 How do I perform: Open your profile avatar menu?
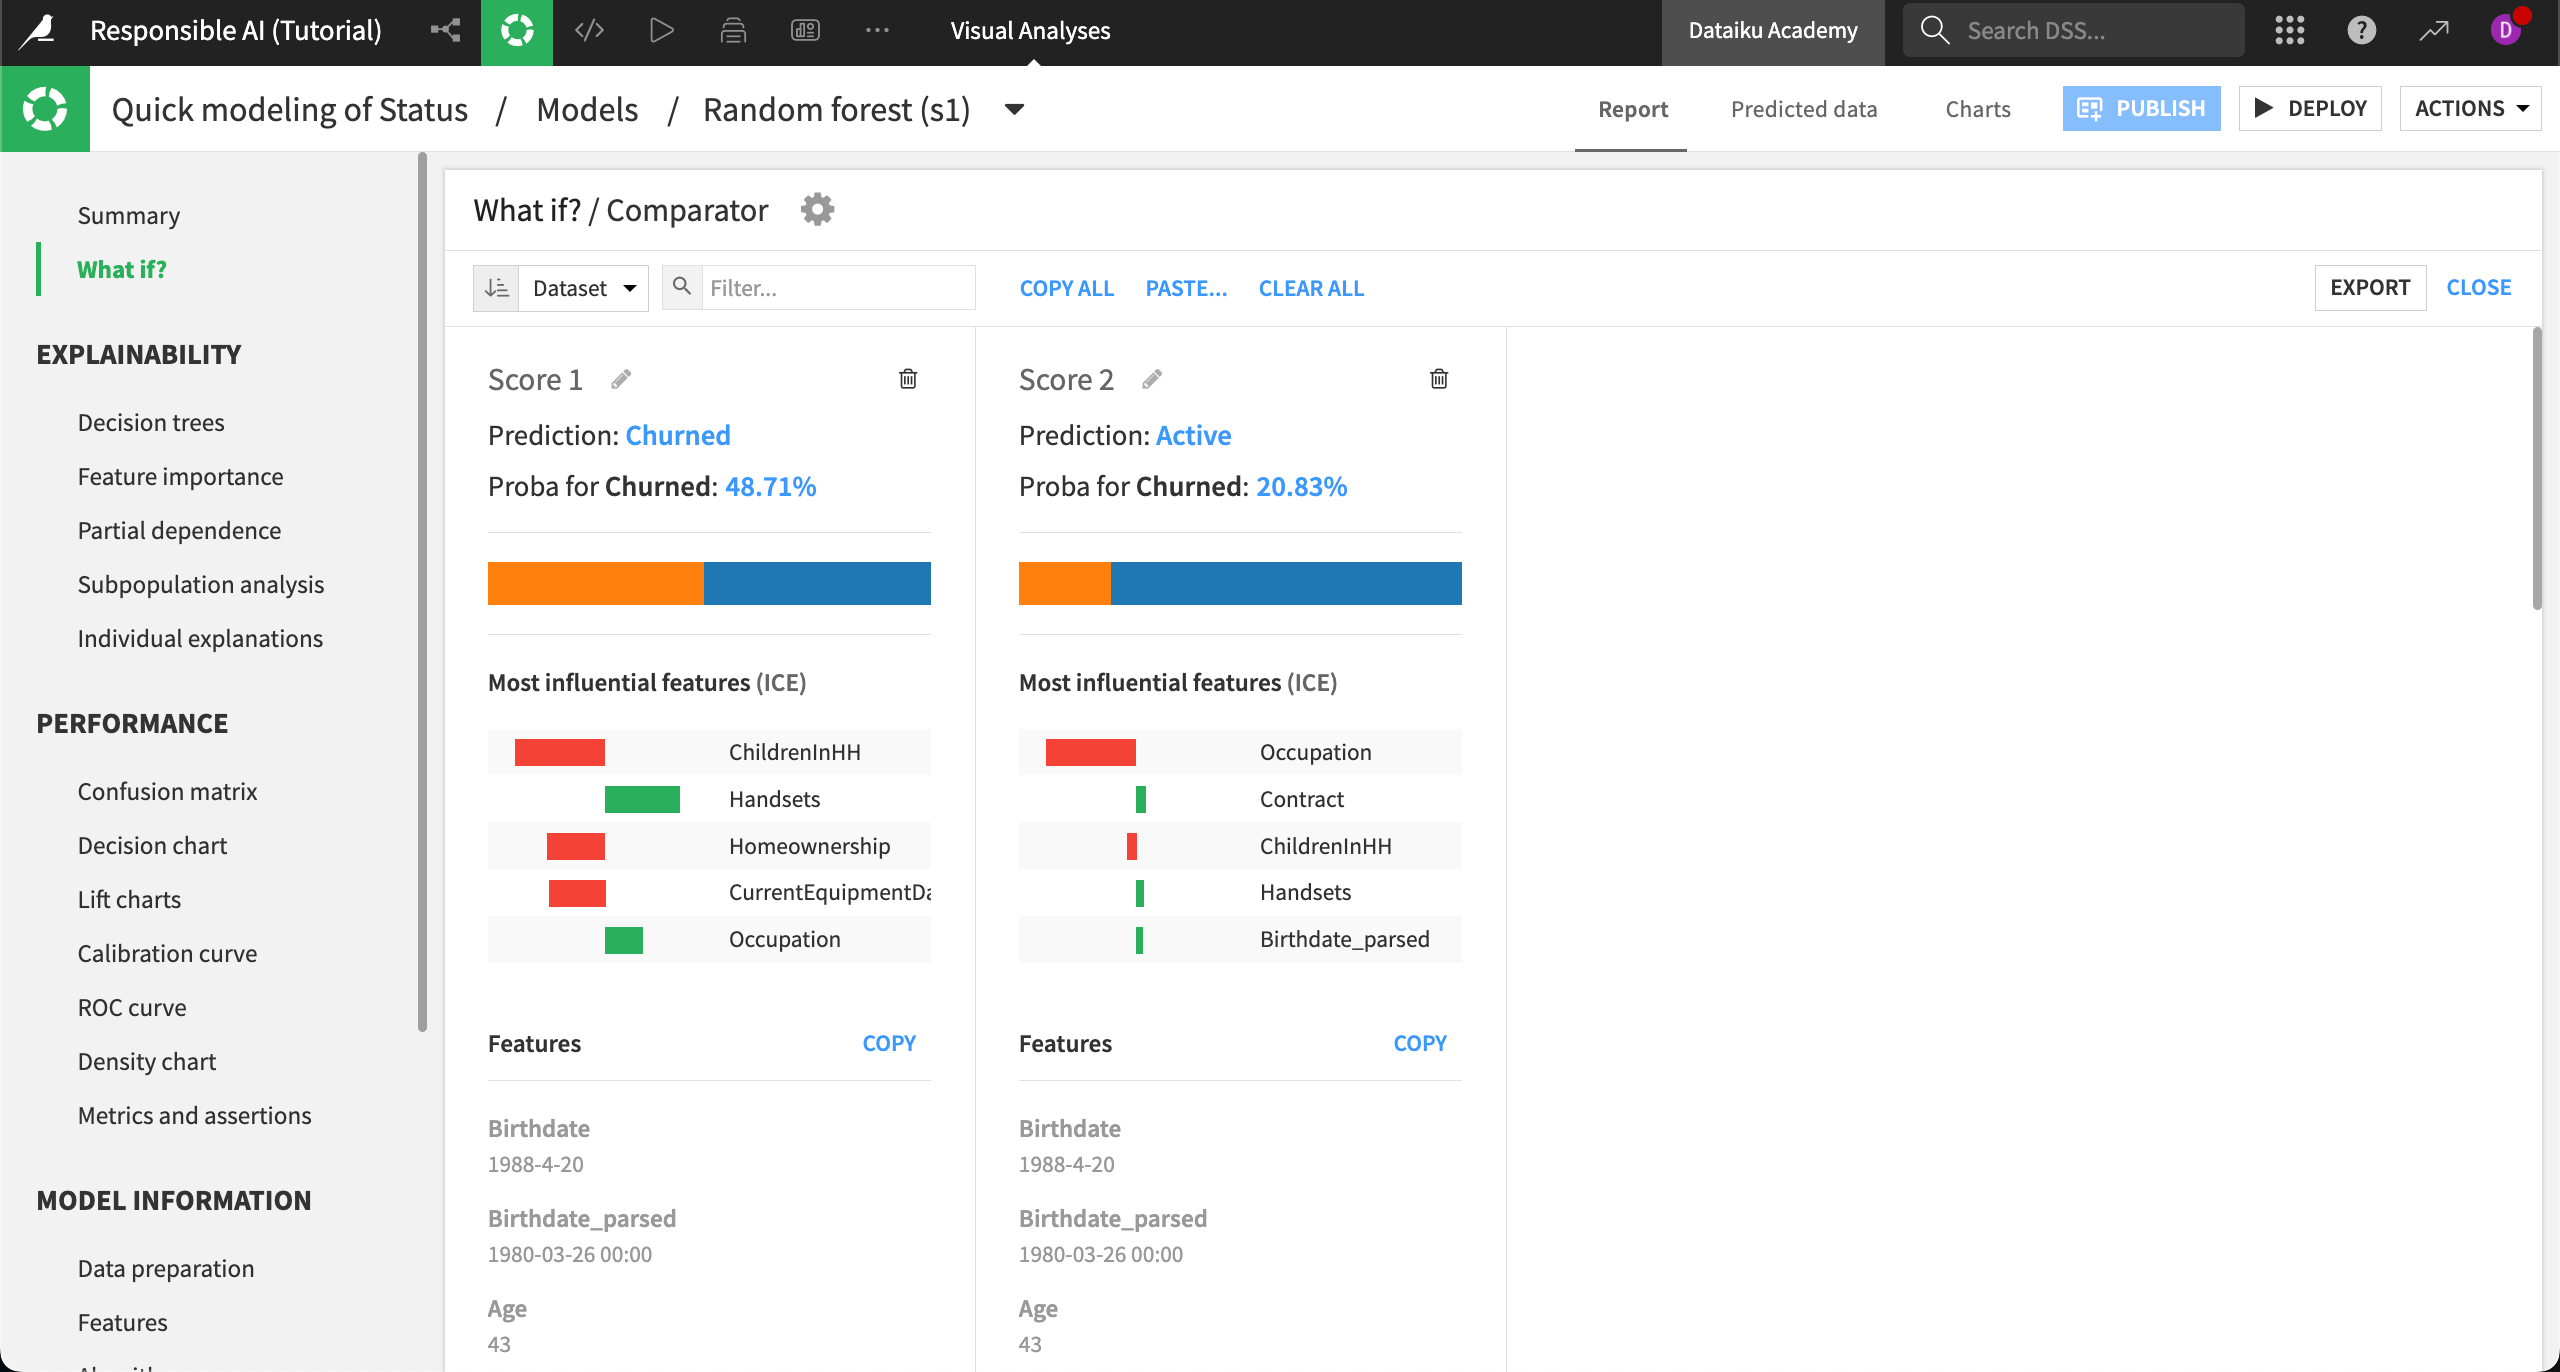2505,30
